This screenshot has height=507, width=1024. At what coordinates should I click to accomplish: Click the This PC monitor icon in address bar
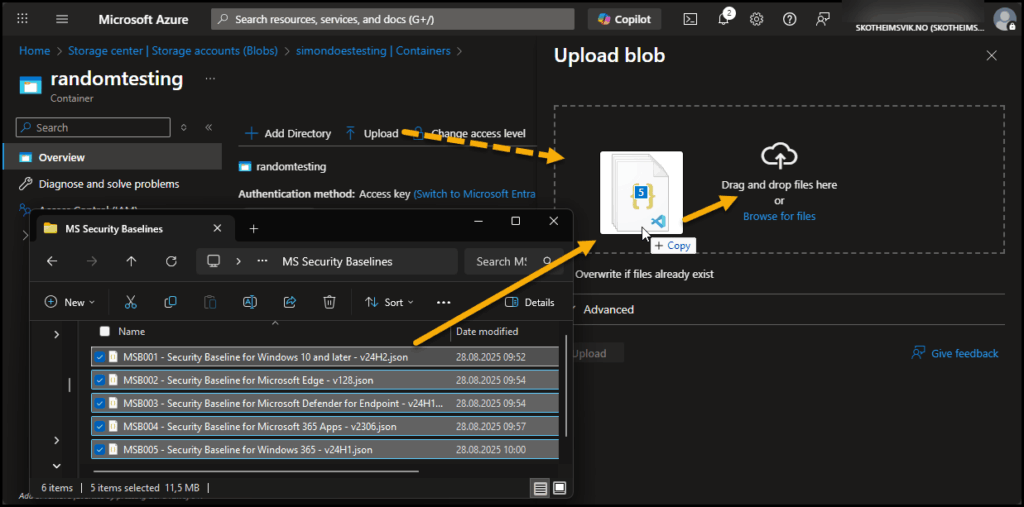212,261
